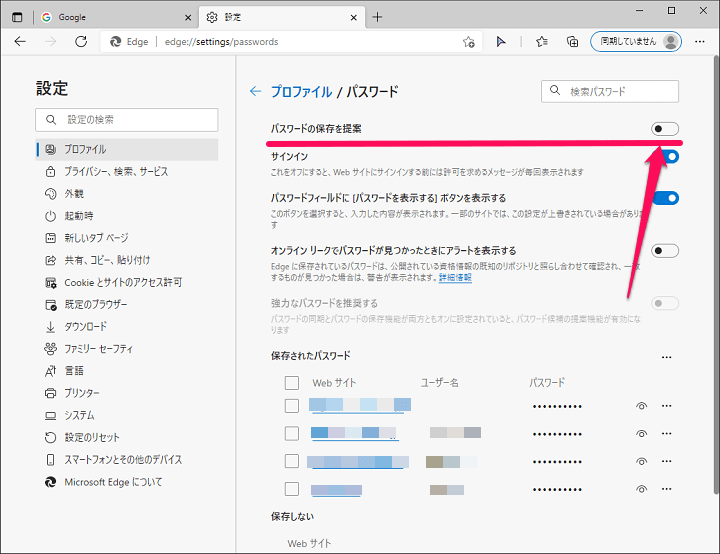
Task: Check the select-all checkbox beside Web サイト
Action: (x=292, y=383)
